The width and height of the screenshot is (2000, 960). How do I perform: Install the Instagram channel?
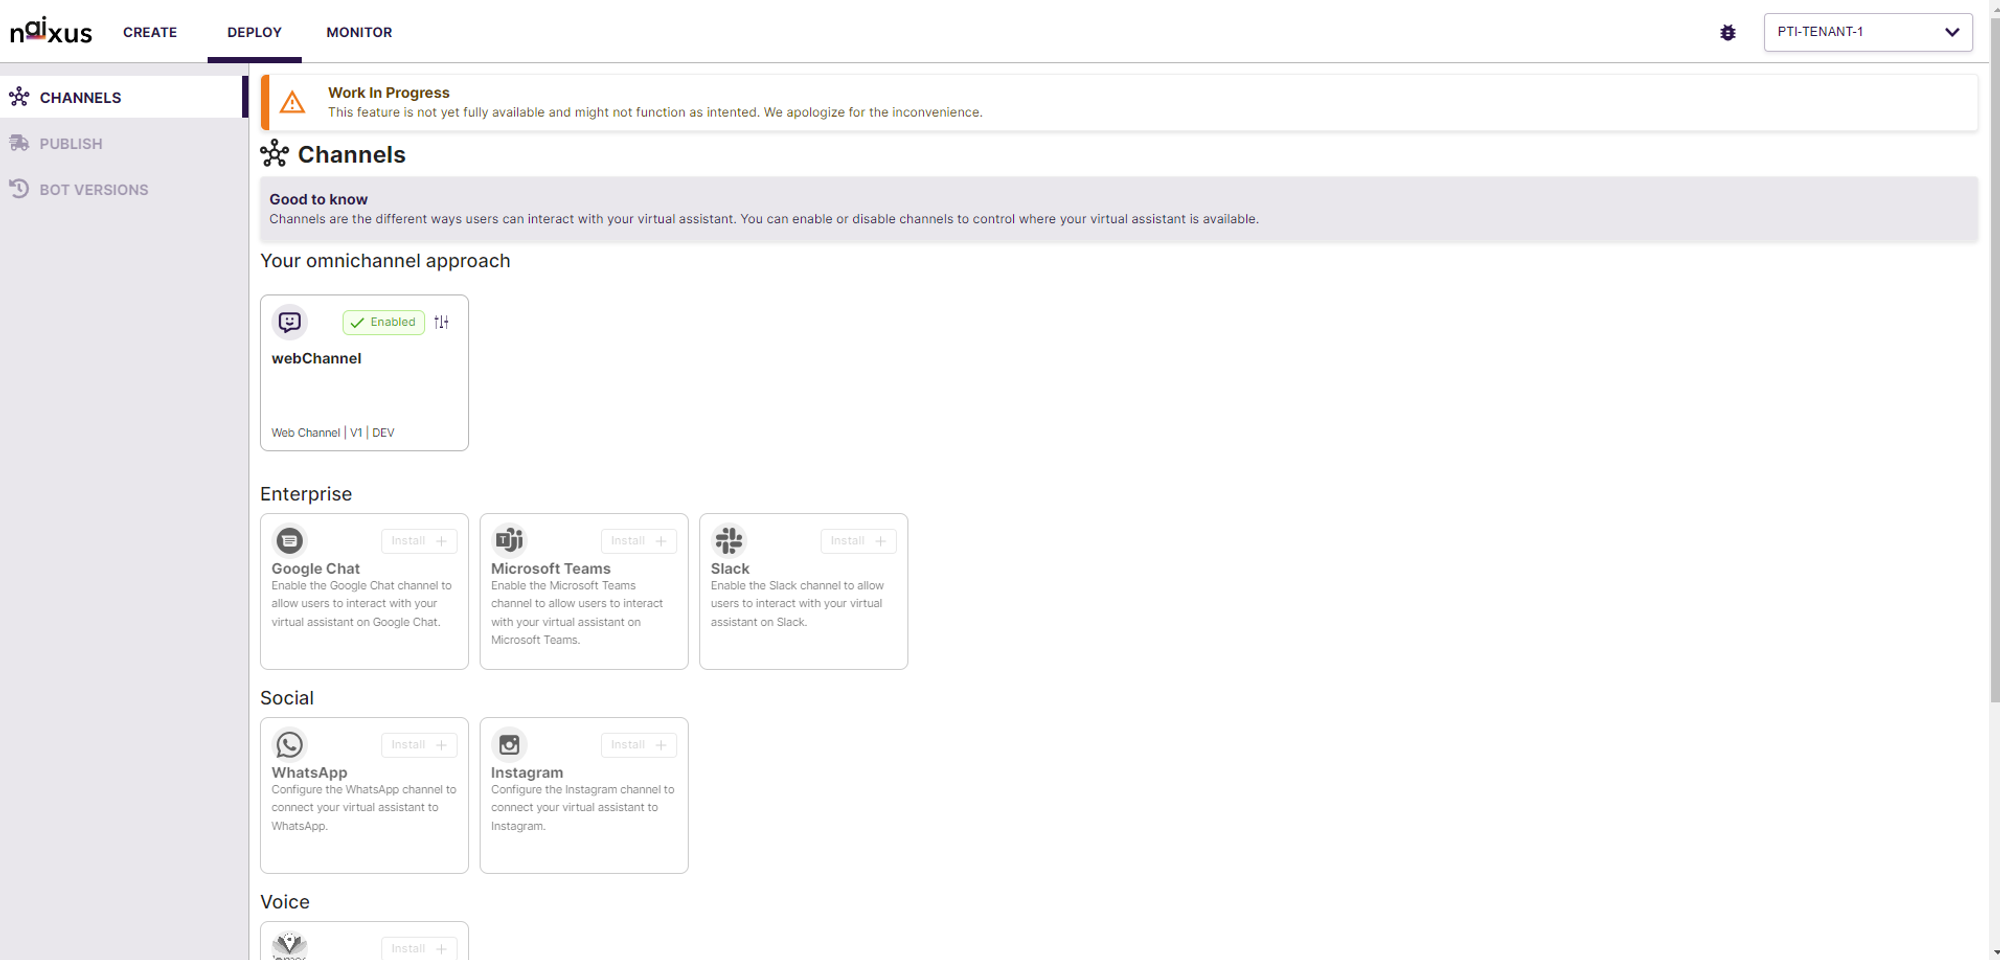point(639,745)
